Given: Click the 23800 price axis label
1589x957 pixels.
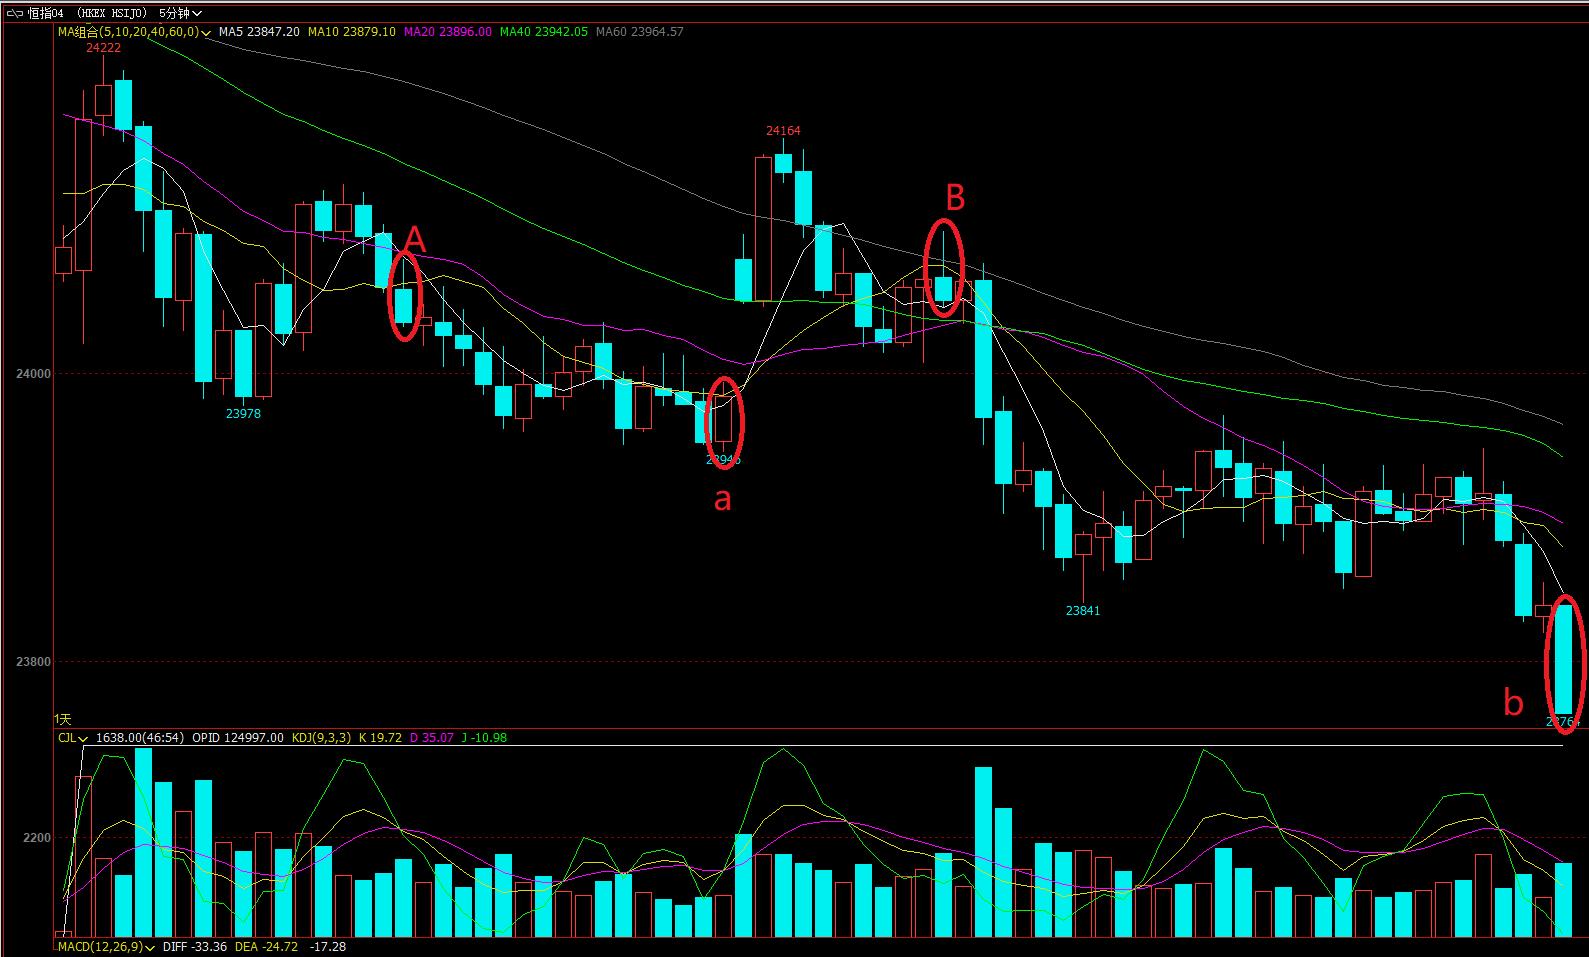Looking at the screenshot, I should [x=33, y=662].
